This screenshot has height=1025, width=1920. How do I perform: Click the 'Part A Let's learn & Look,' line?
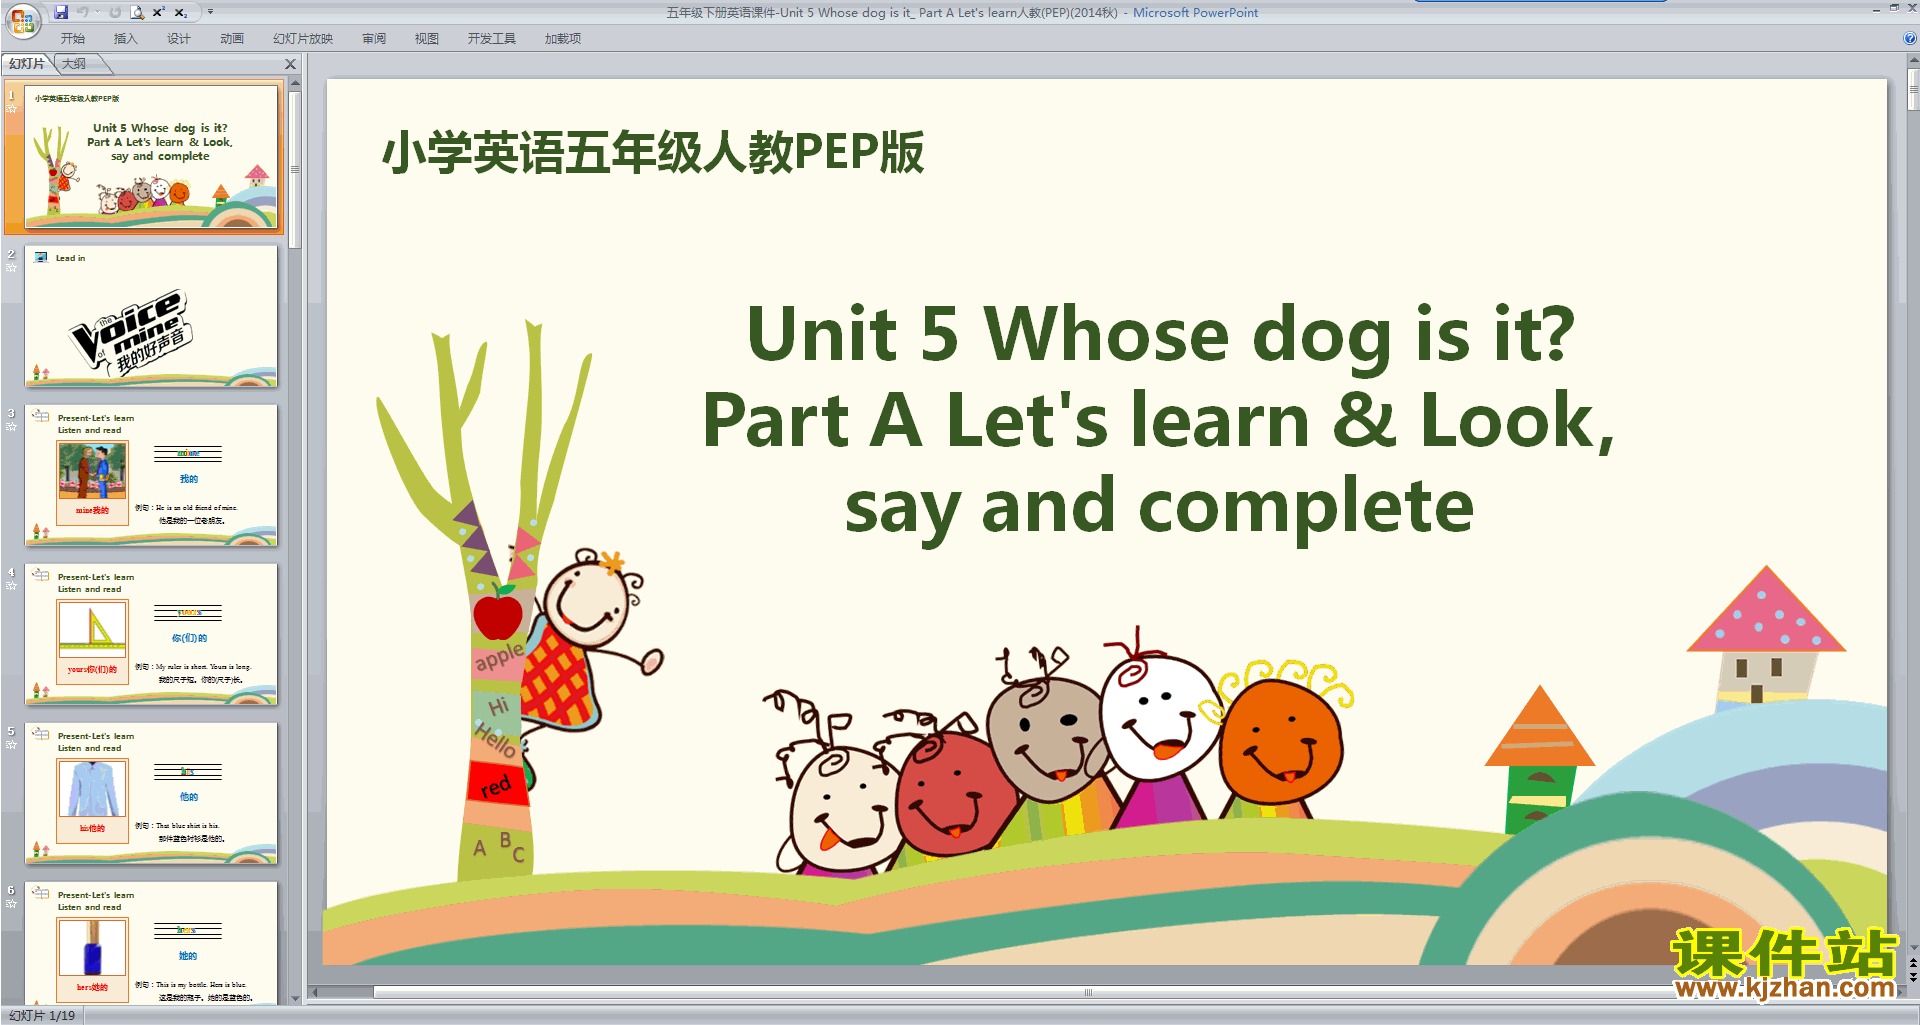(1158, 421)
